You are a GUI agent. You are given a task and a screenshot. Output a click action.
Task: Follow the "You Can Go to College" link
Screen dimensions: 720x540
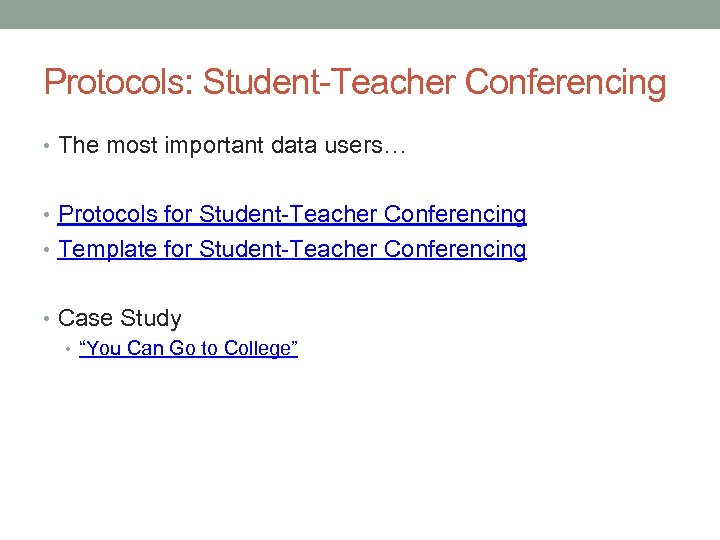188,348
